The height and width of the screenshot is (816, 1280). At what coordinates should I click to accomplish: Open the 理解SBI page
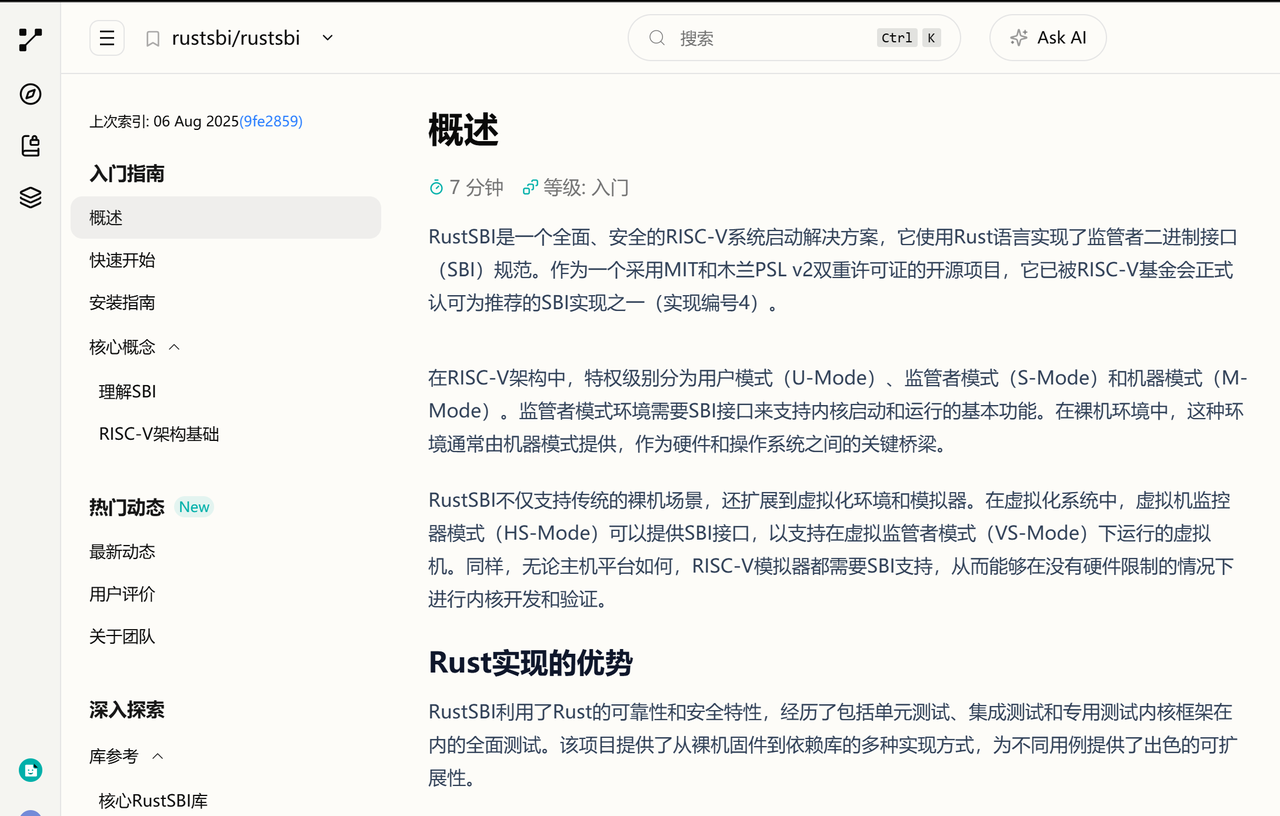click(127, 392)
